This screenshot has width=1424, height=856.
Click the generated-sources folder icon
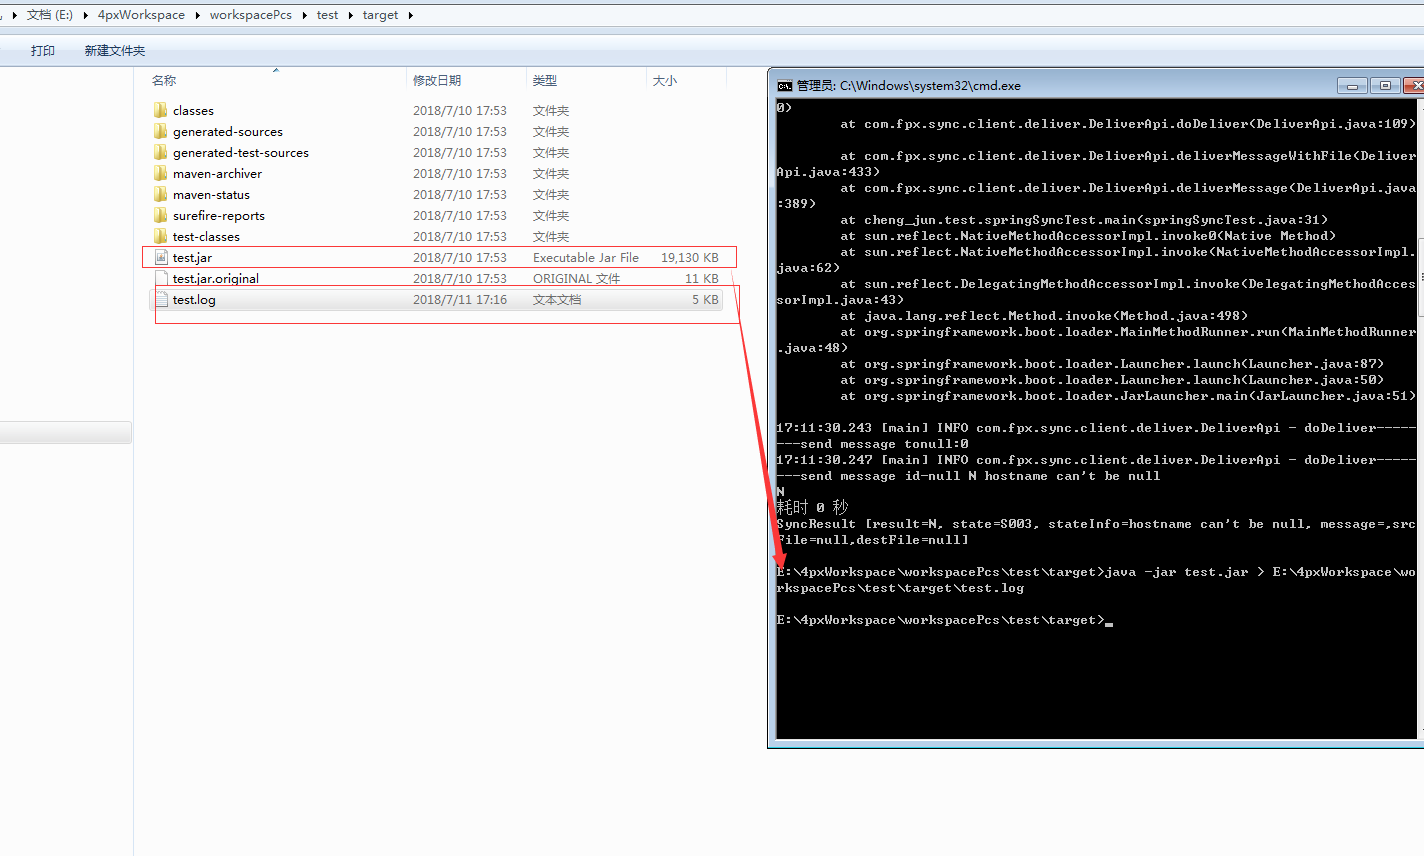tap(160, 131)
